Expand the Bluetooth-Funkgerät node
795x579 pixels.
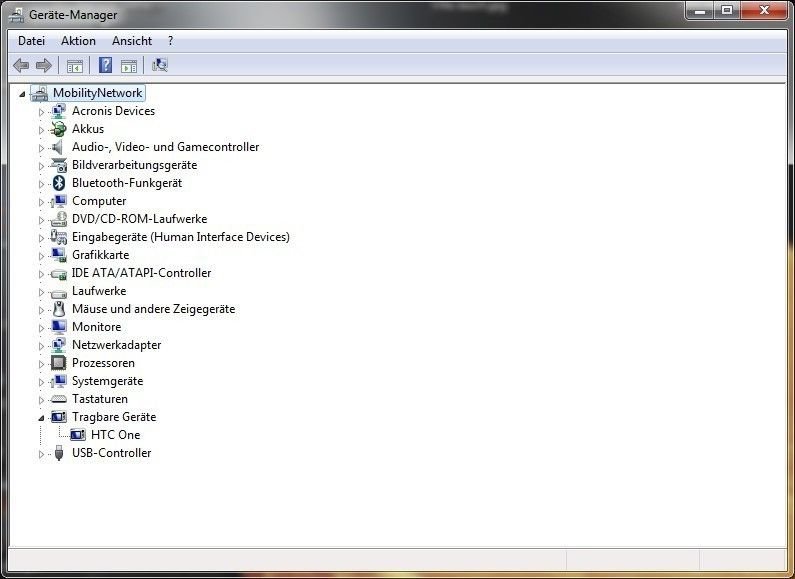42,184
